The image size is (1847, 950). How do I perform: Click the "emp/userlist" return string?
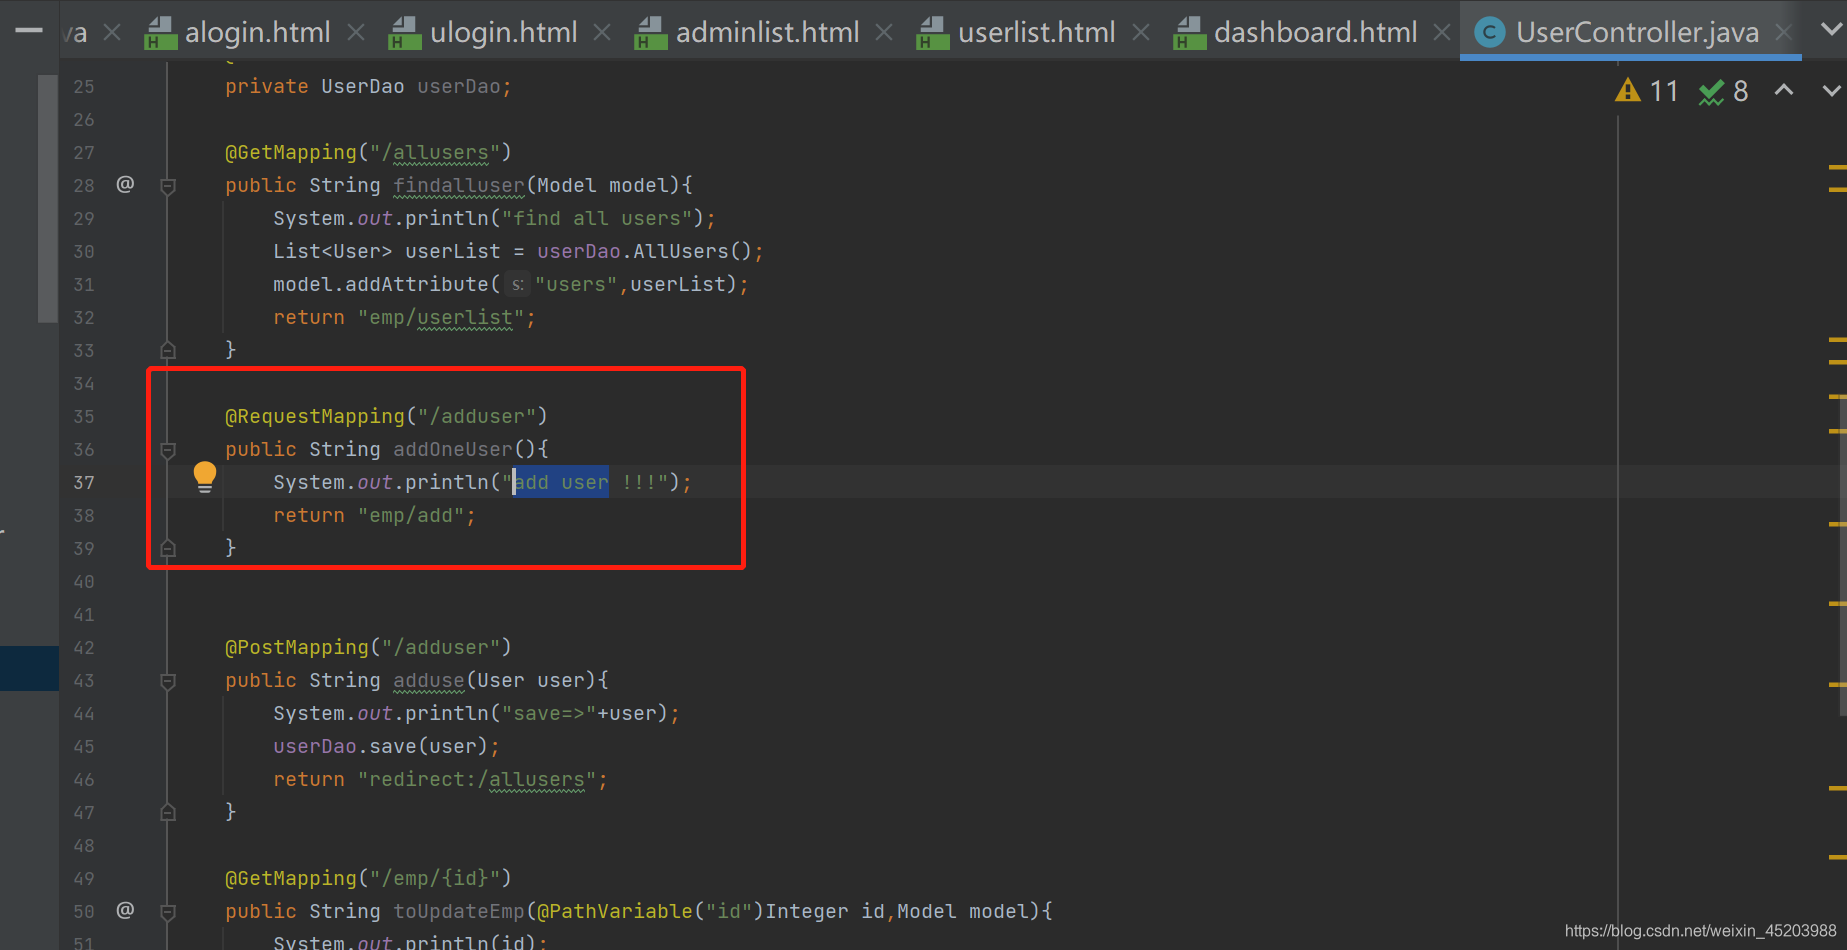click(441, 317)
